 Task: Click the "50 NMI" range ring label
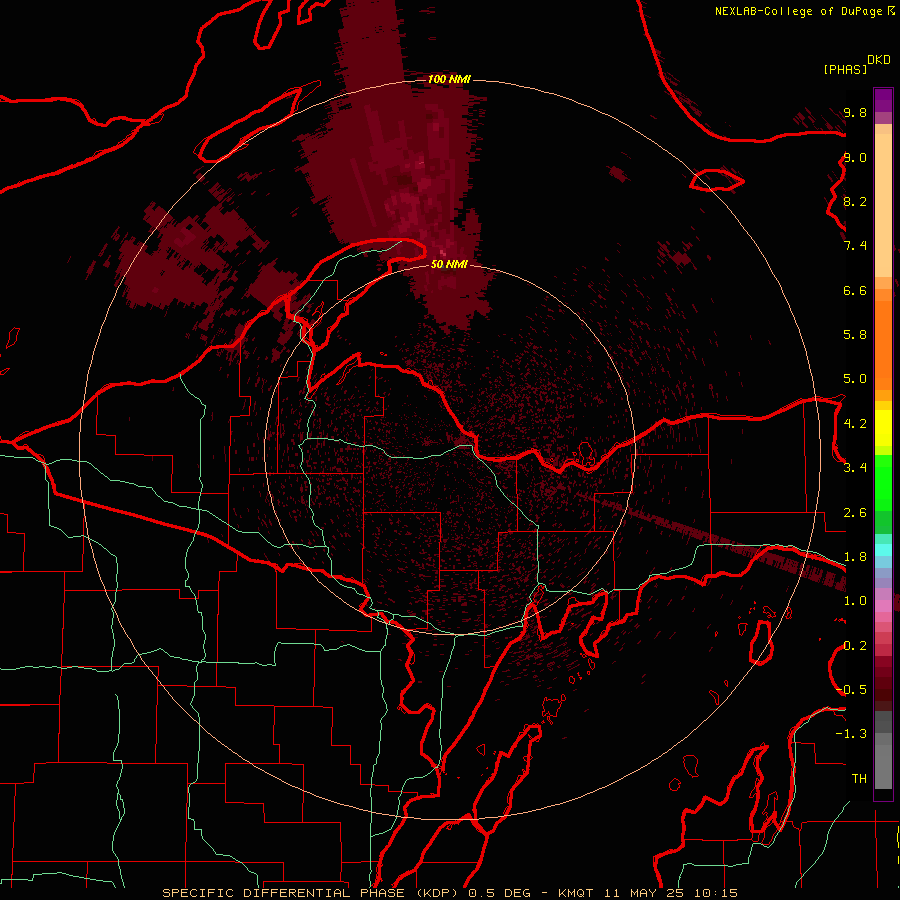pos(449,264)
